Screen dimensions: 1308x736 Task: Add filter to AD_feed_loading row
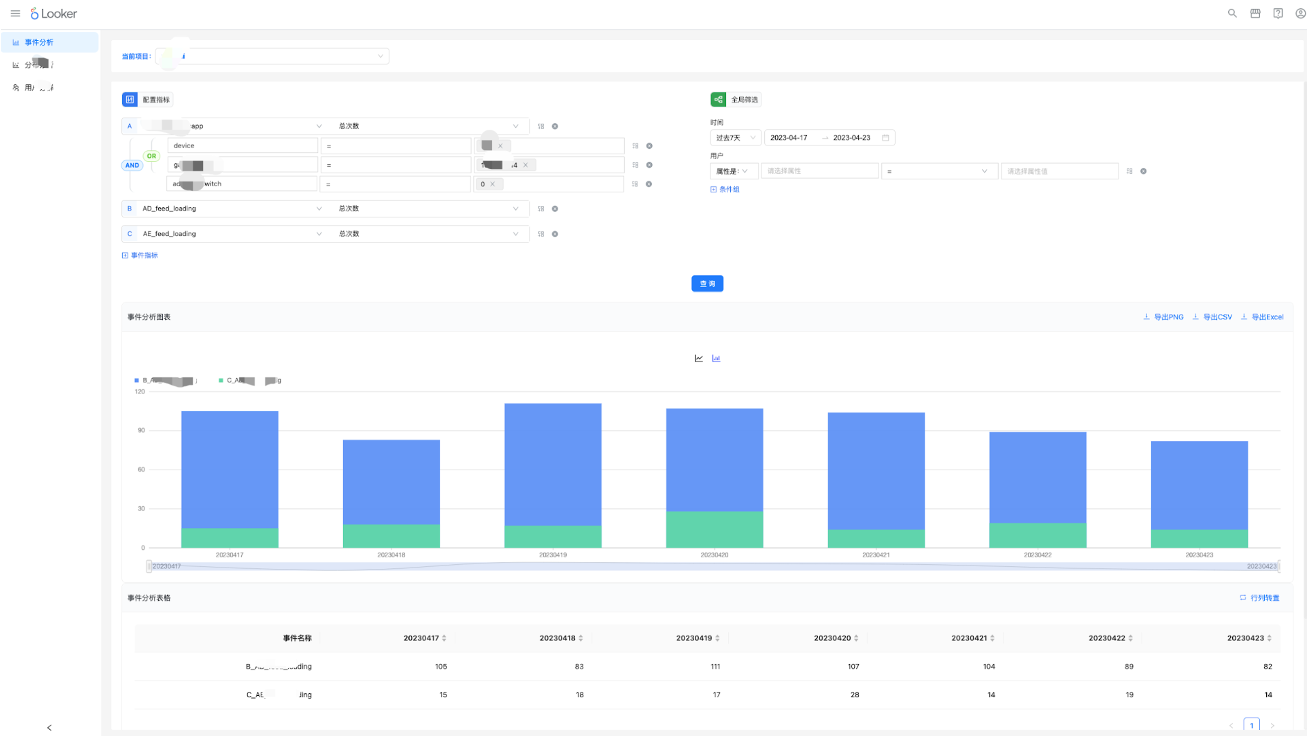tap(541, 209)
